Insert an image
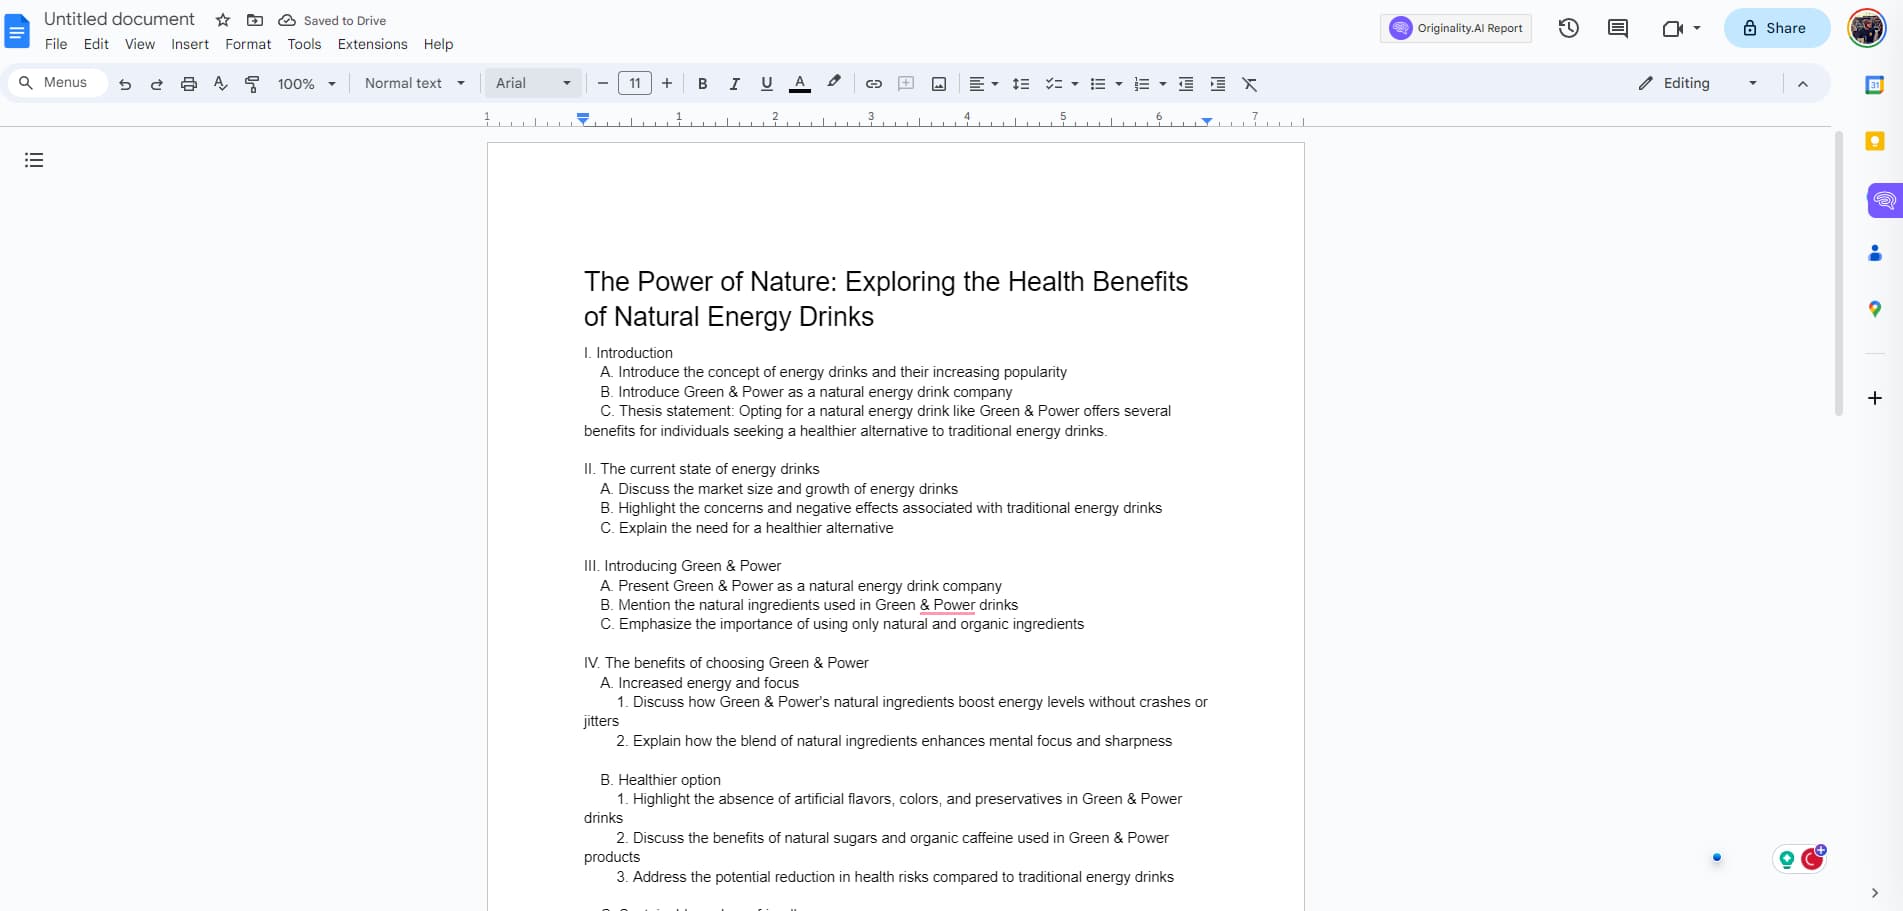 [938, 83]
